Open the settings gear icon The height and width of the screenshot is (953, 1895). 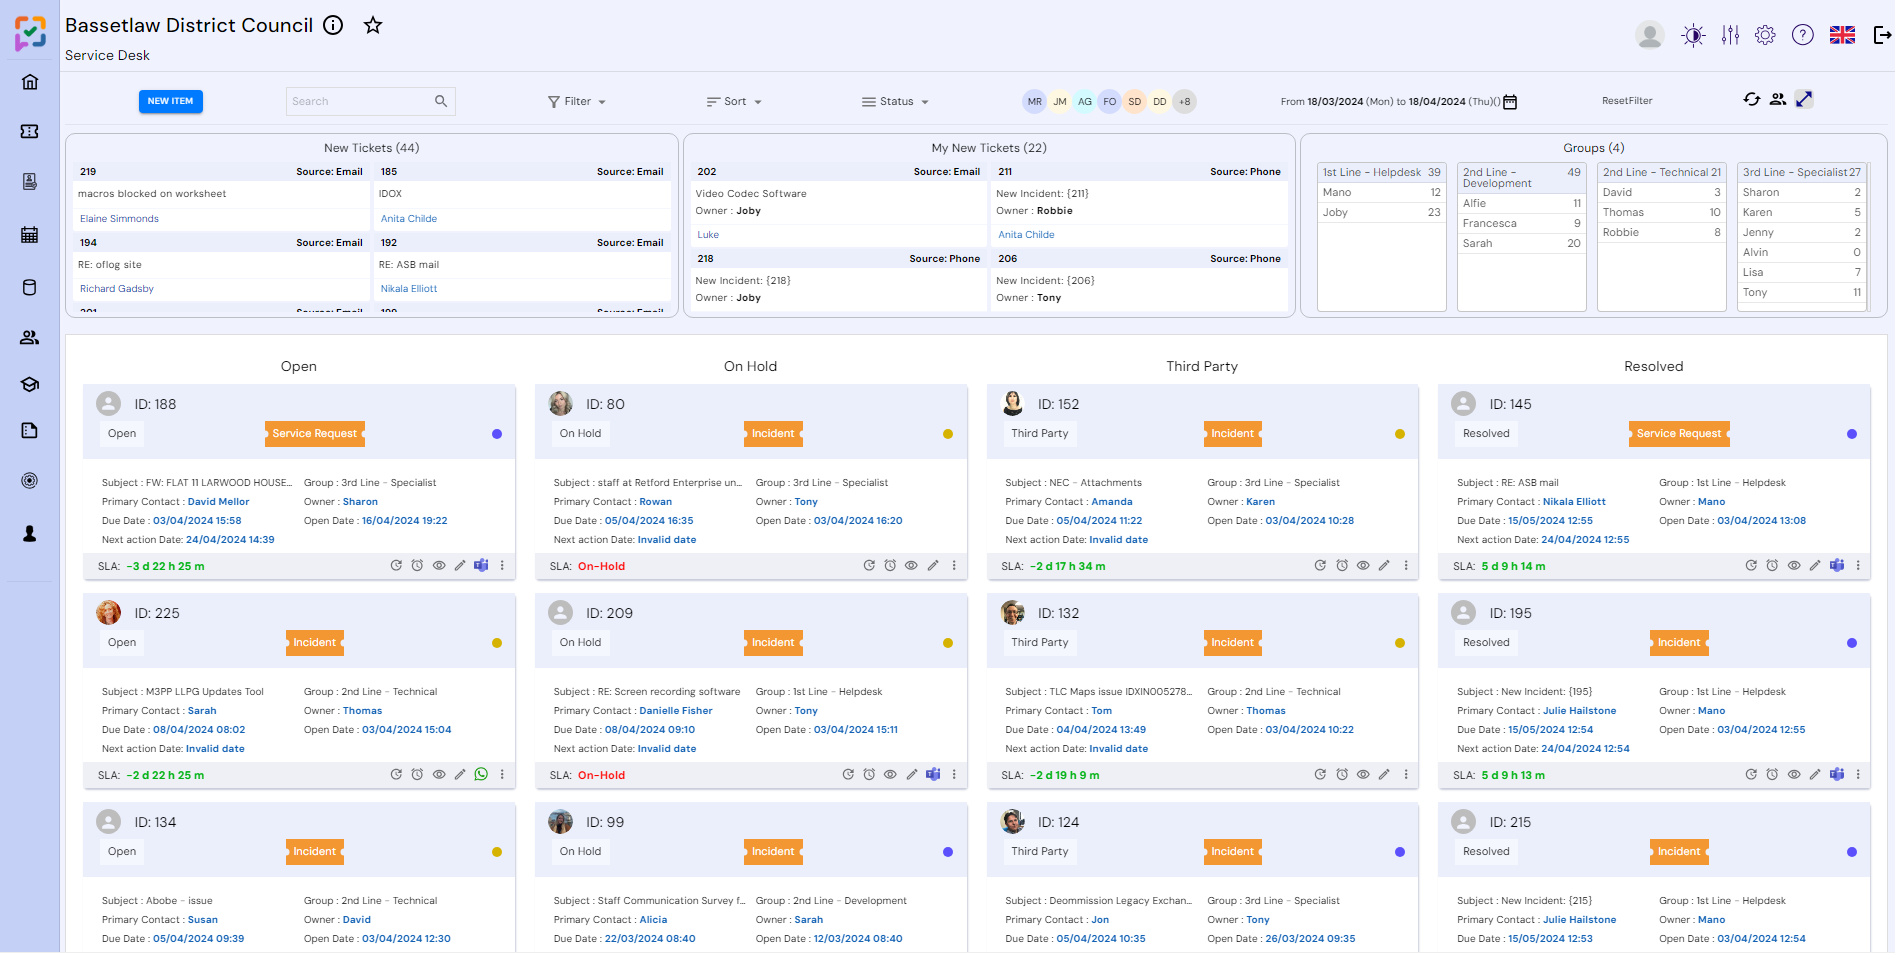pos(1766,36)
